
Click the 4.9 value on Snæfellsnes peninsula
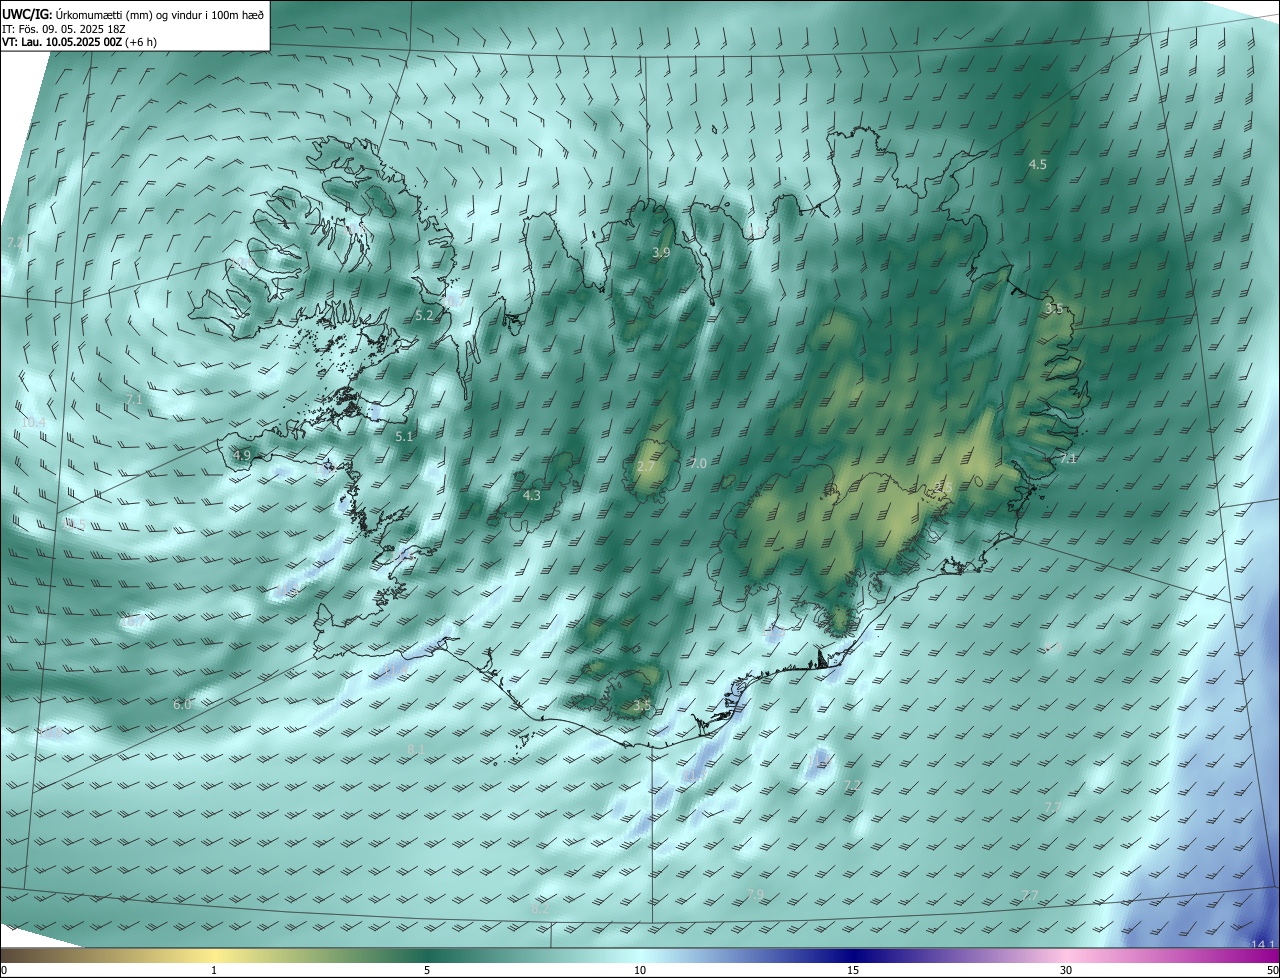[x=242, y=455]
